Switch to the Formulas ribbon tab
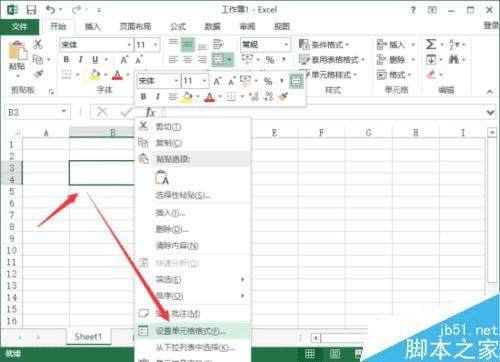500x362 pixels. coord(178,27)
